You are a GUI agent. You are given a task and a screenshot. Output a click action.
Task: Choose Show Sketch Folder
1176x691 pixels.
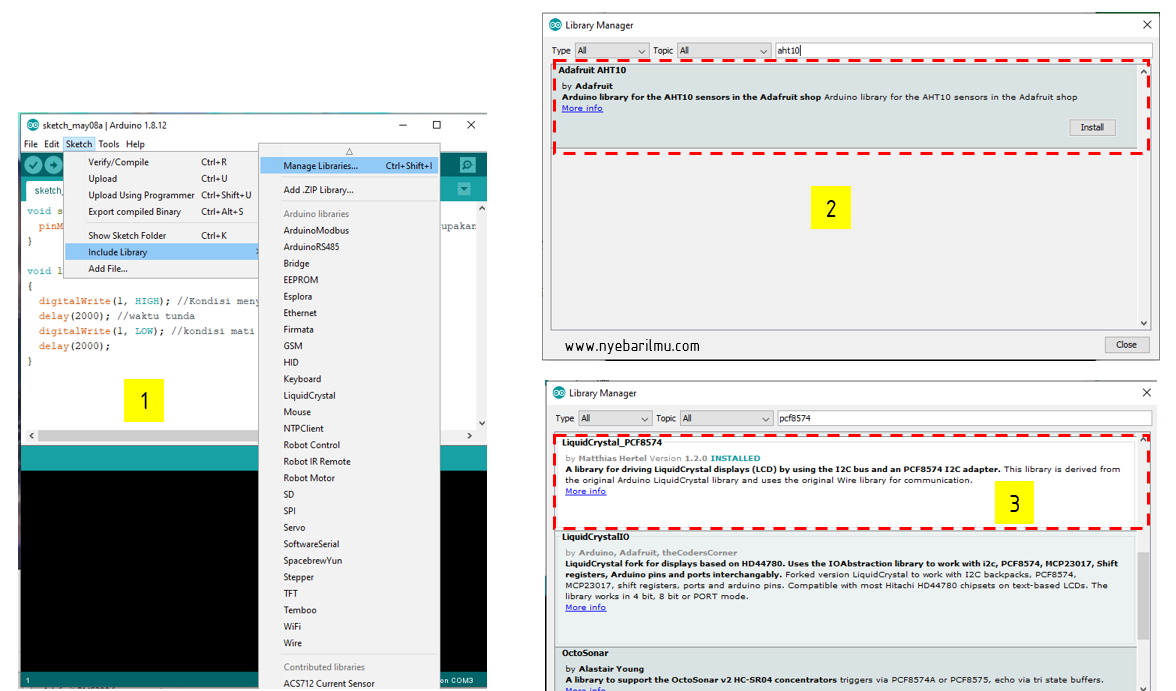coord(160,236)
